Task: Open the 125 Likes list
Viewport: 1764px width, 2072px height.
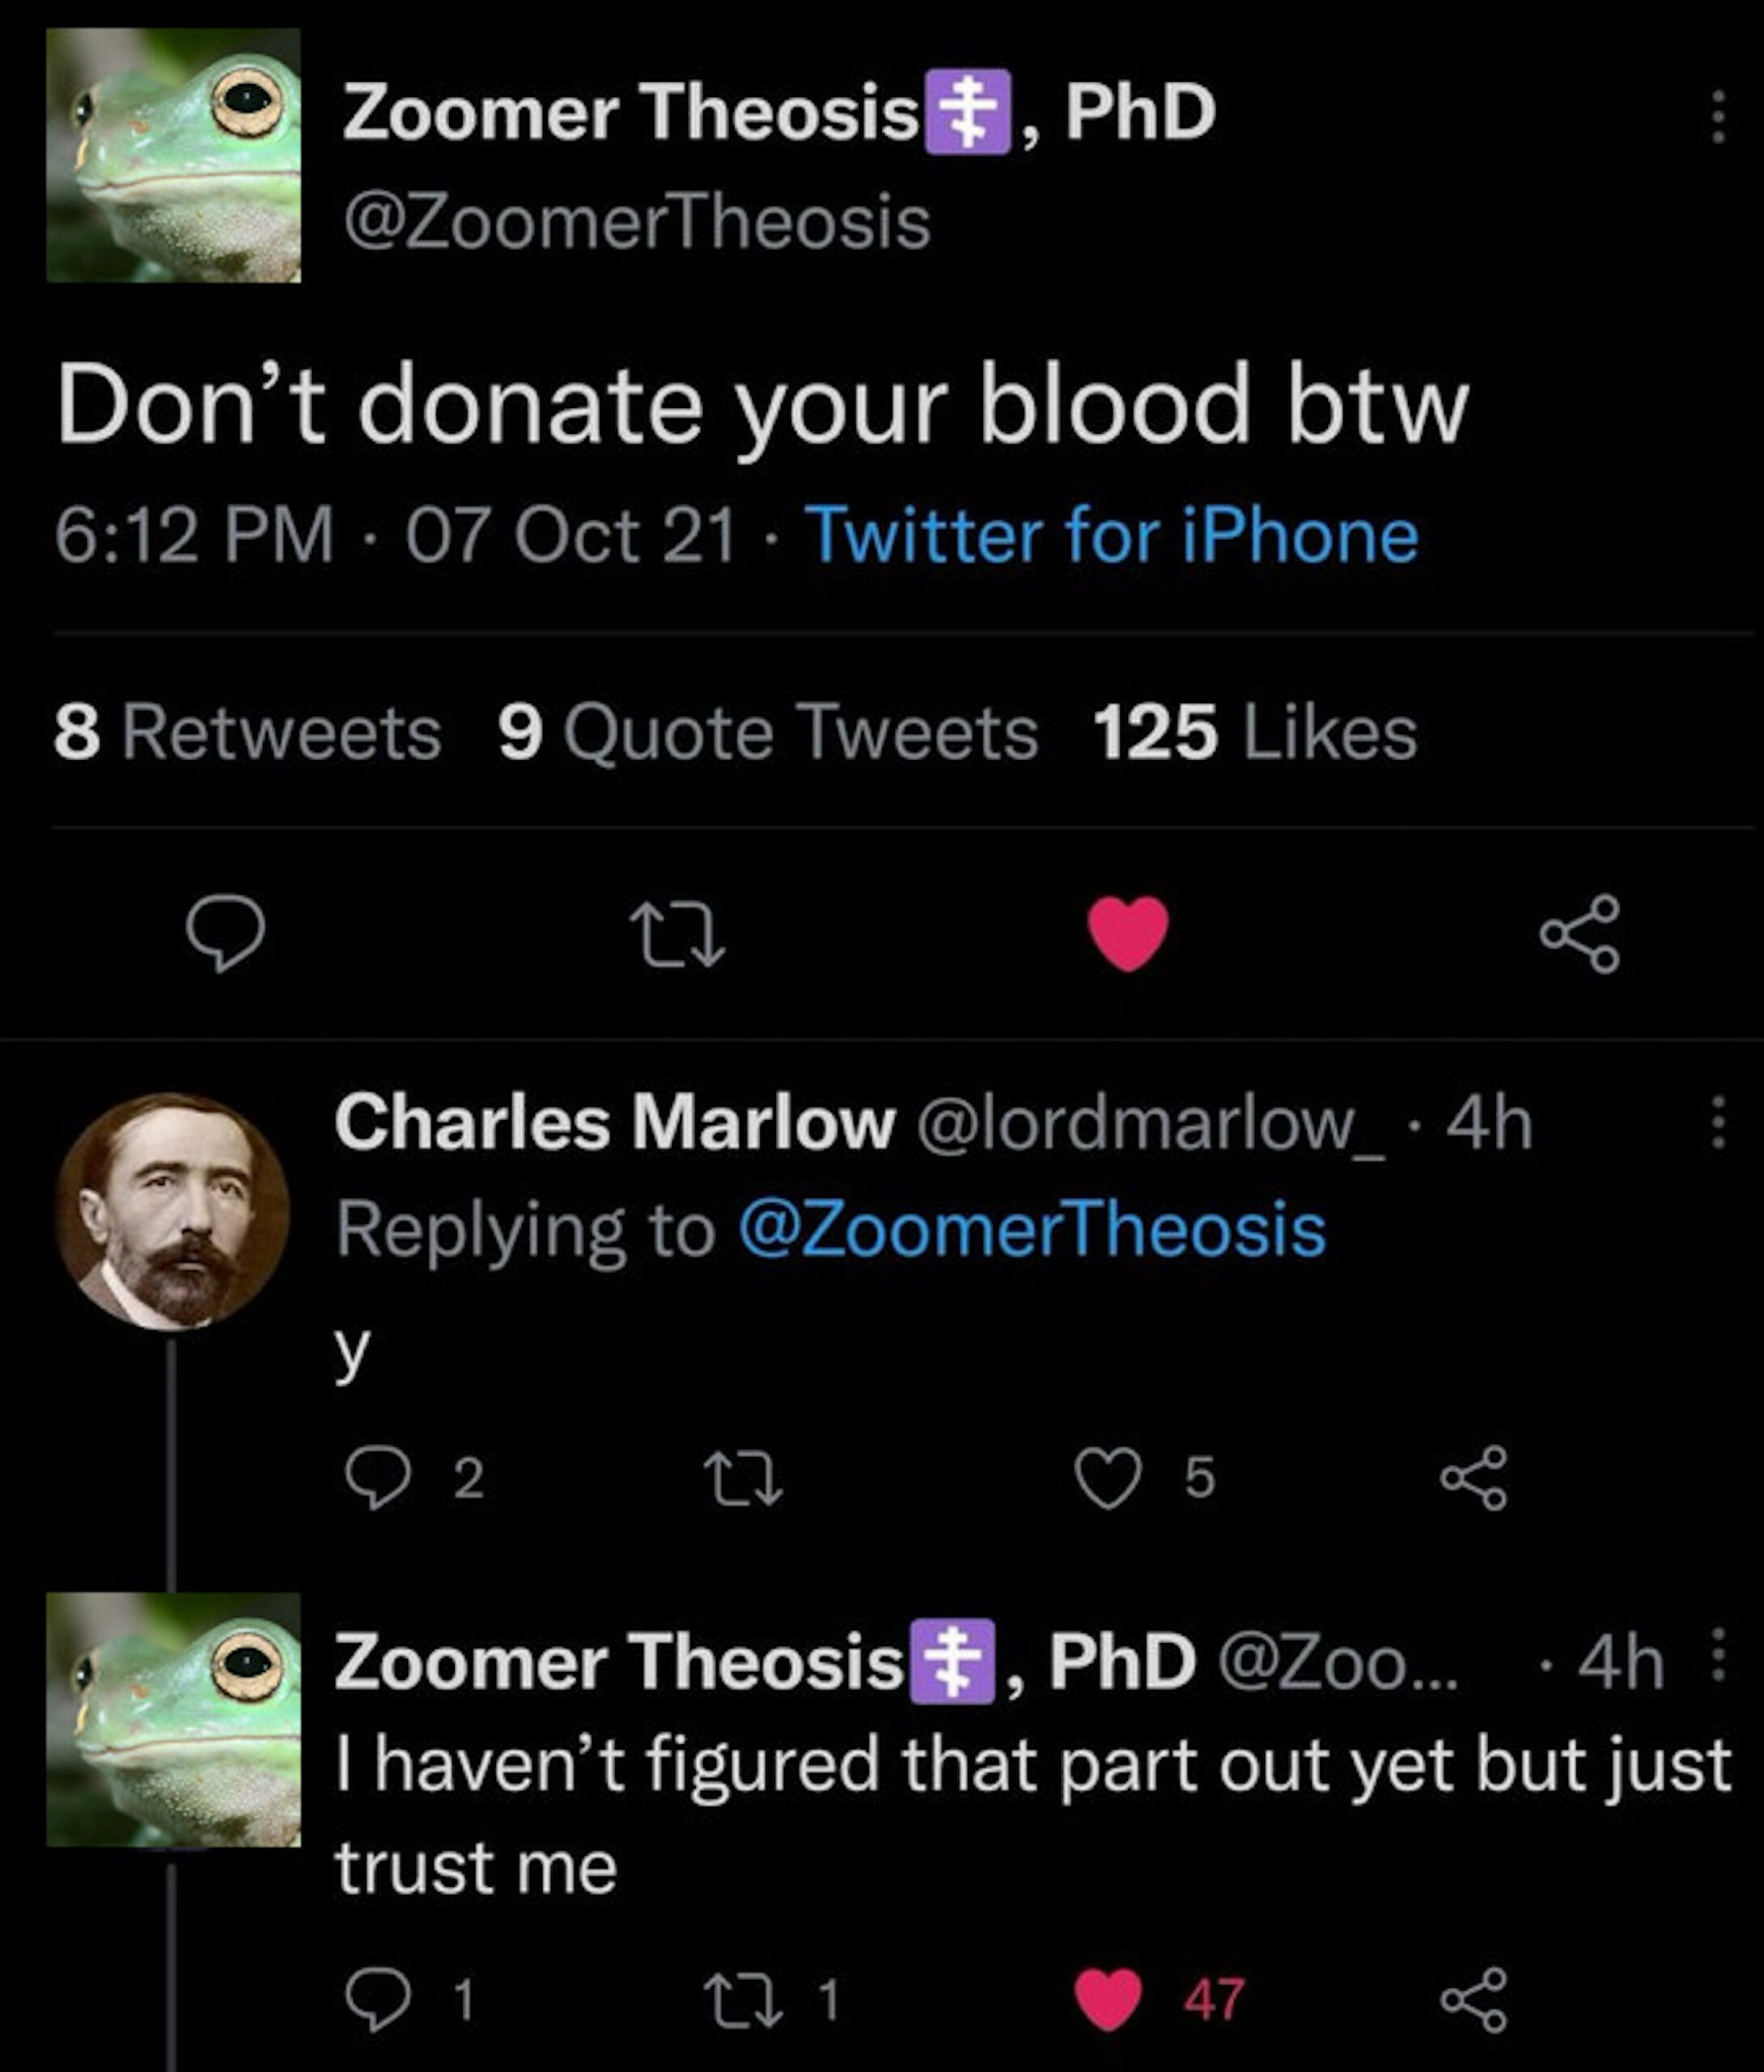Action: coord(1255,732)
